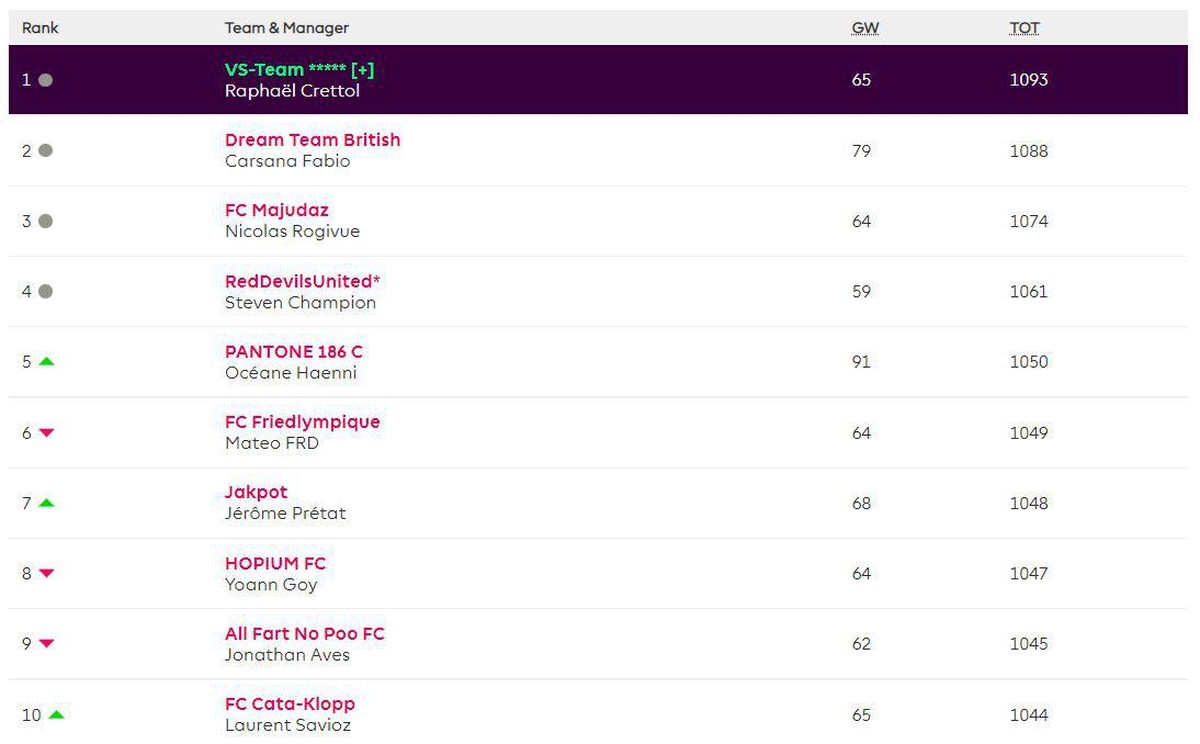
Task: Click the TOT column header
Action: point(1024,28)
